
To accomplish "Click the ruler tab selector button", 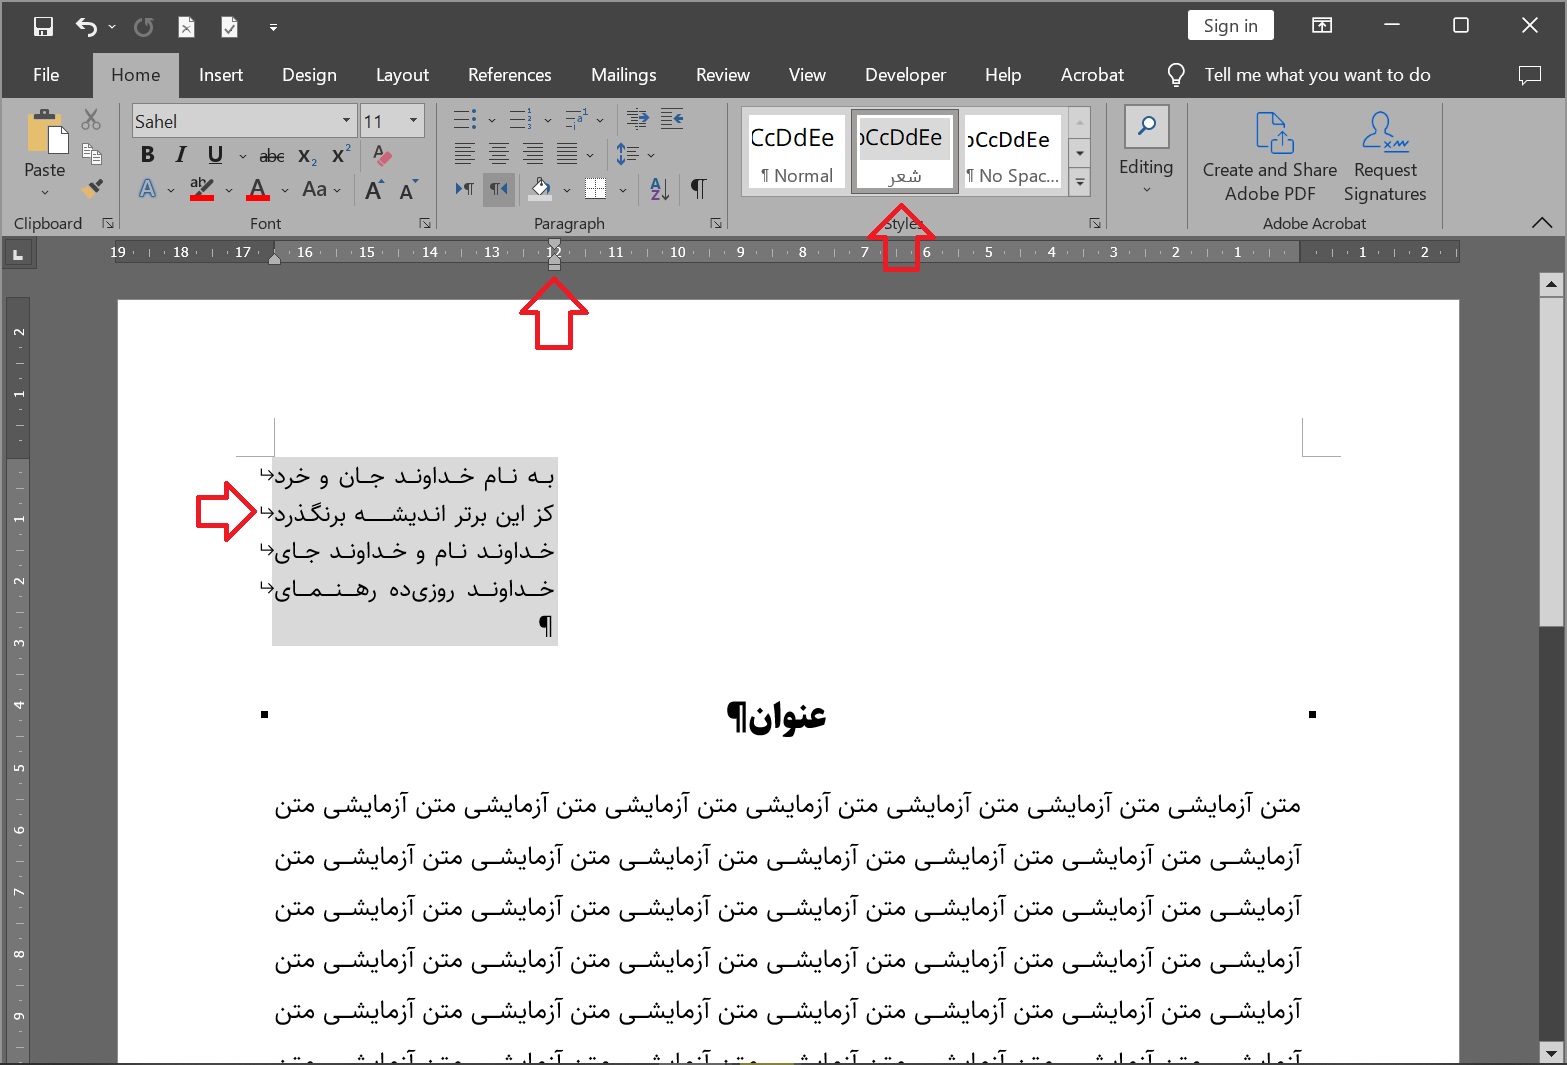I will pyautogui.click(x=17, y=254).
